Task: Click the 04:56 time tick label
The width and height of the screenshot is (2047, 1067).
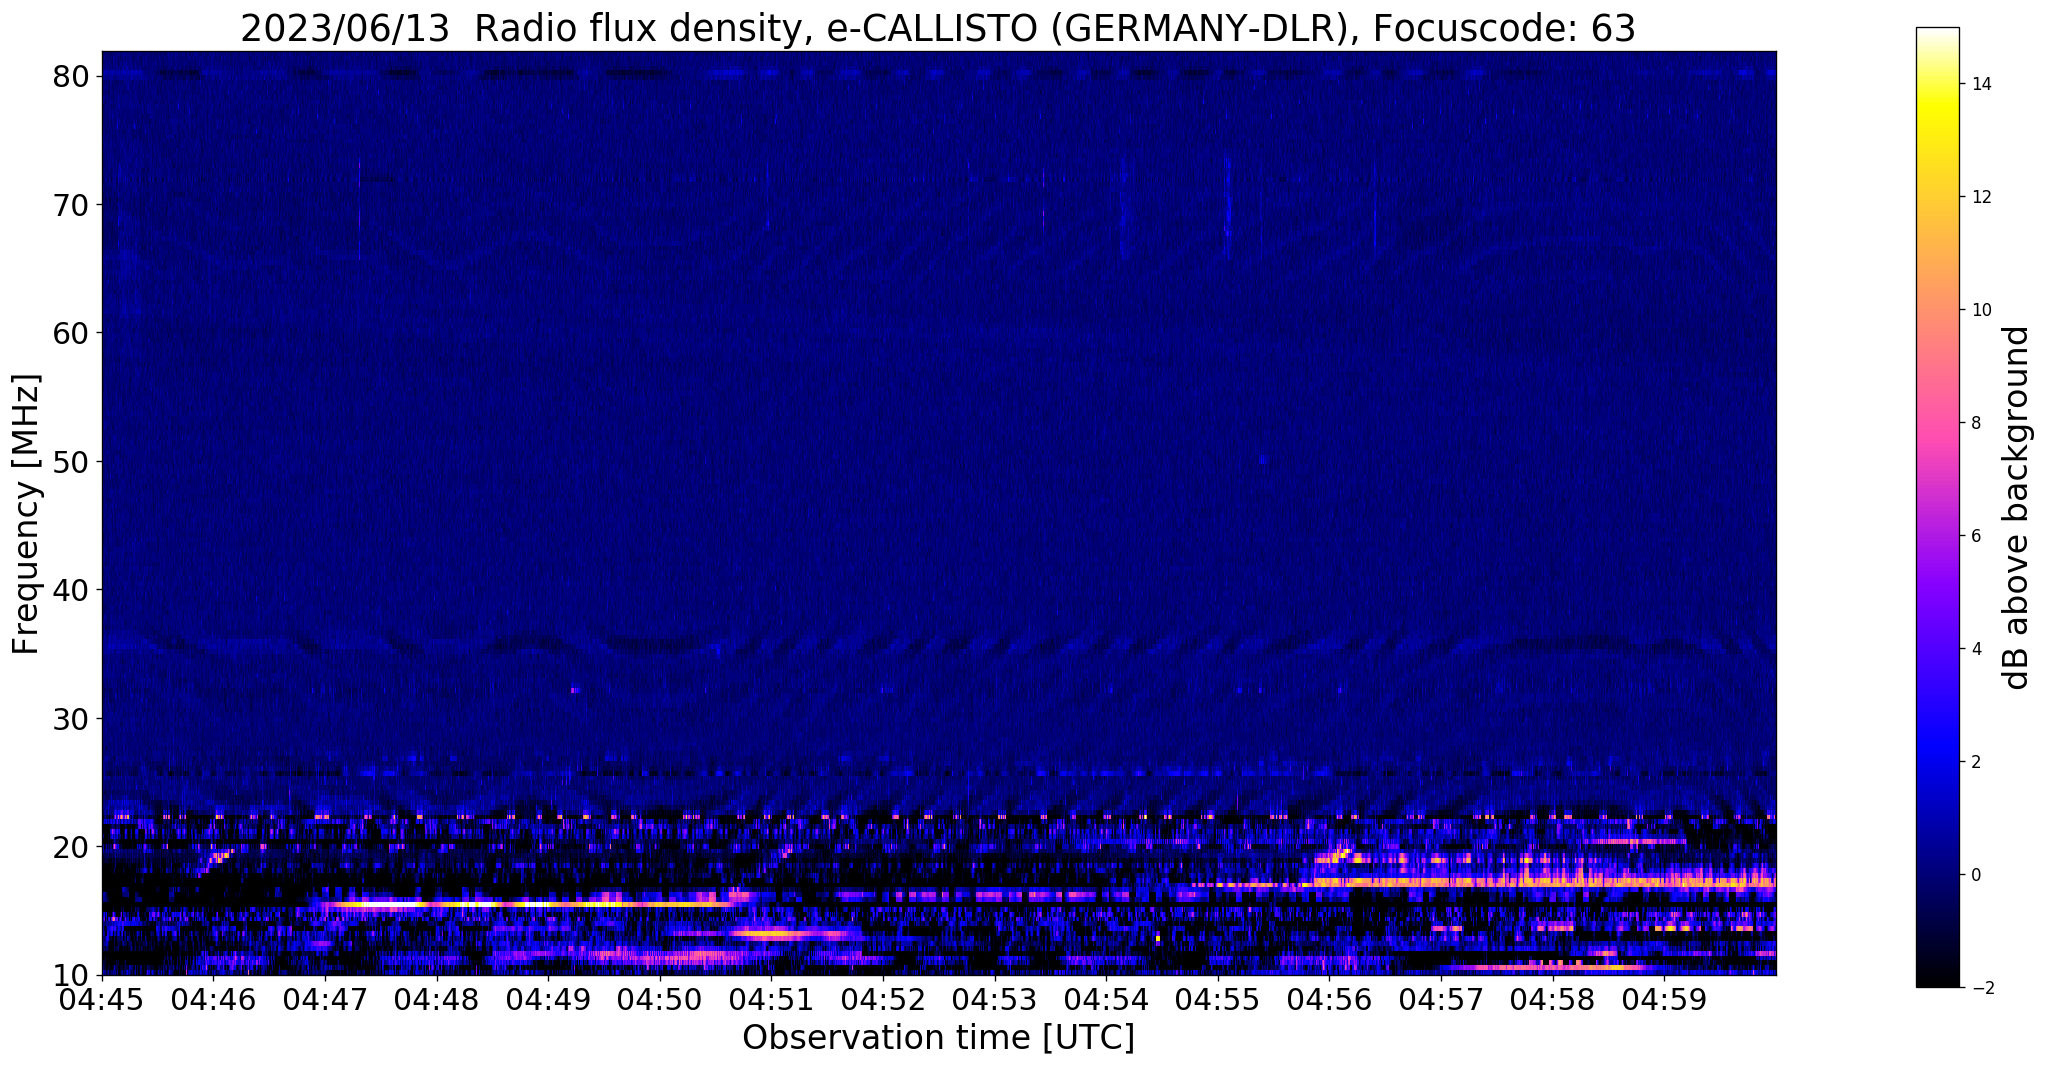Action: point(1329,1000)
